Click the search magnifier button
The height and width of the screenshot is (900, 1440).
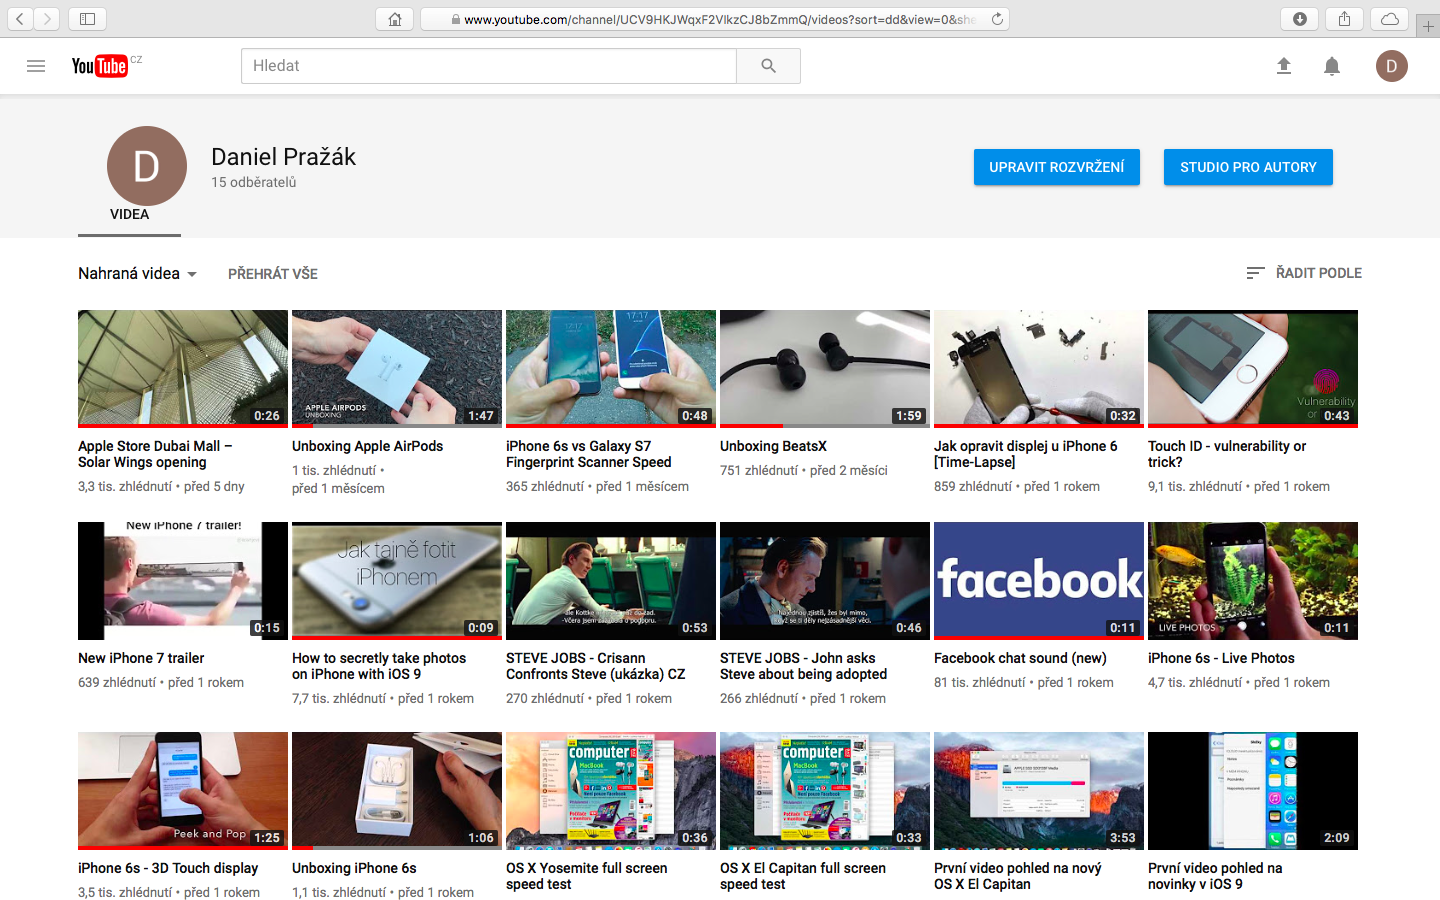768,66
